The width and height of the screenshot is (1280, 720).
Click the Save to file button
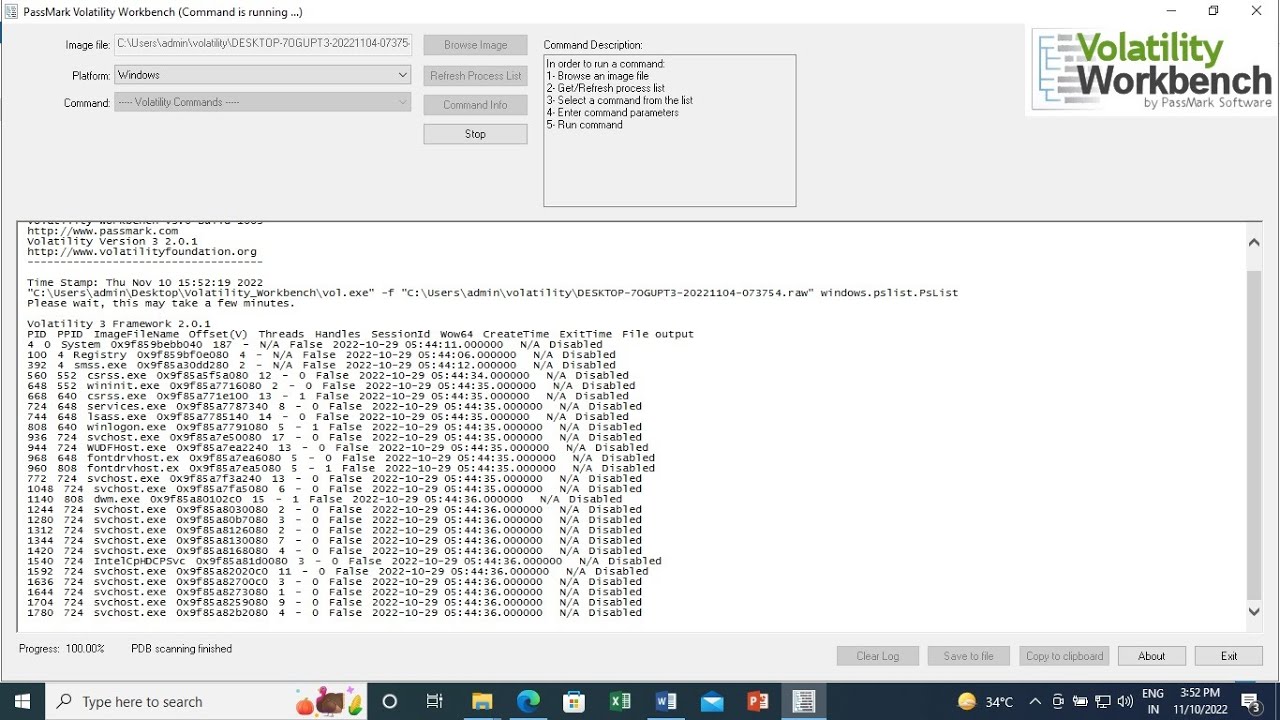(968, 656)
